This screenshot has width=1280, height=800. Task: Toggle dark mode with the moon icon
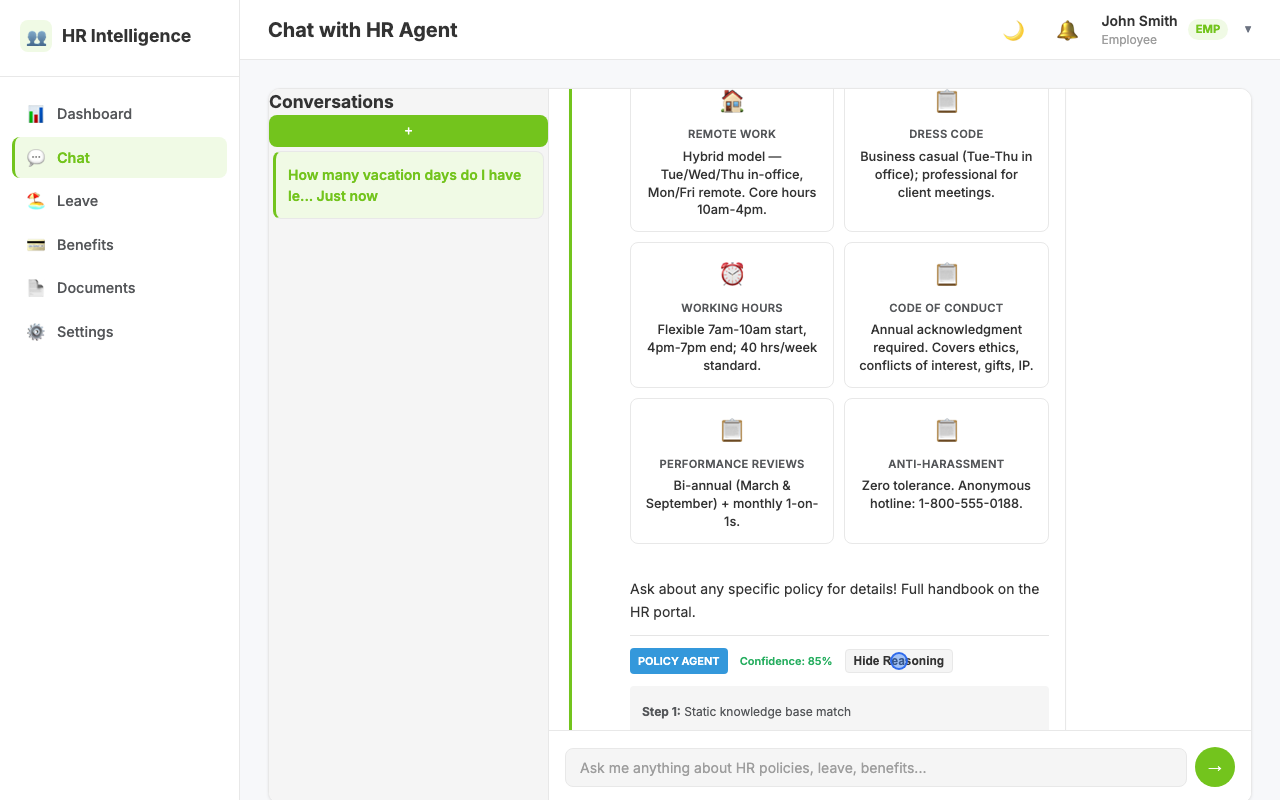[1014, 30]
